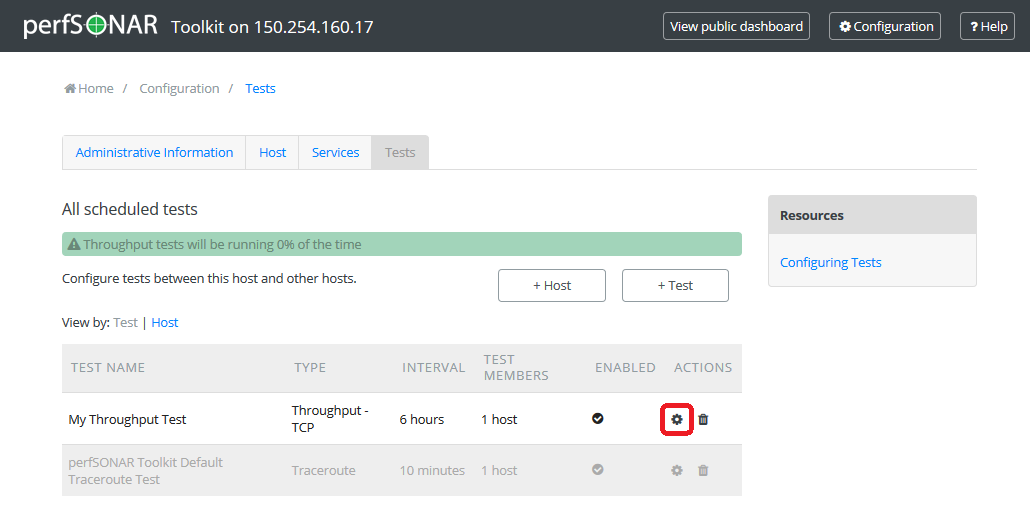Image resolution: width=1030 pixels, height=517 pixels.
Task: Click the 6 hours interval cell
Action: tap(422, 419)
